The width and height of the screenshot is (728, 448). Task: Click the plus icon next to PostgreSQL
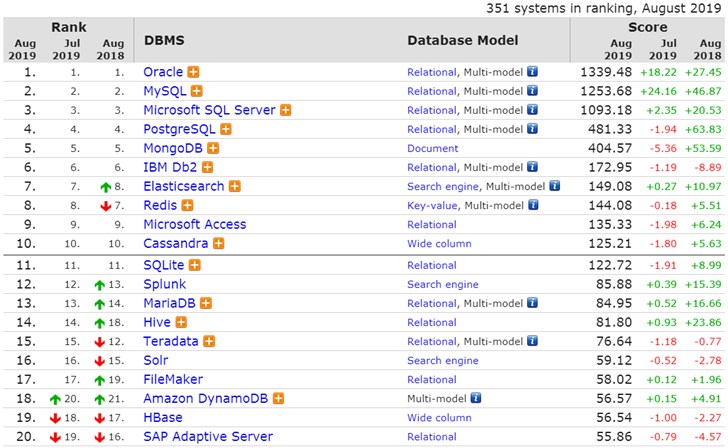pos(226,129)
